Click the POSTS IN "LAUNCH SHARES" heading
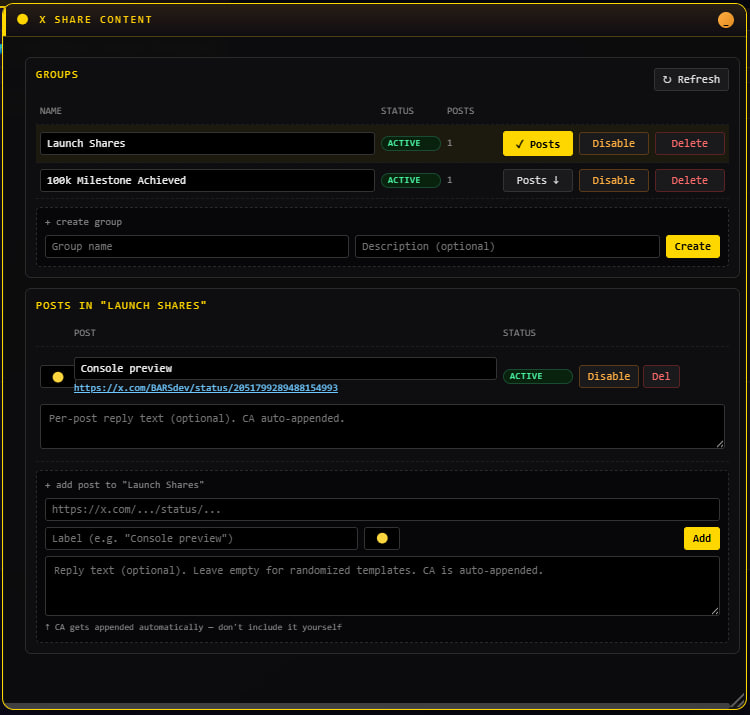This screenshot has width=750, height=715. pyautogui.click(x=121, y=306)
